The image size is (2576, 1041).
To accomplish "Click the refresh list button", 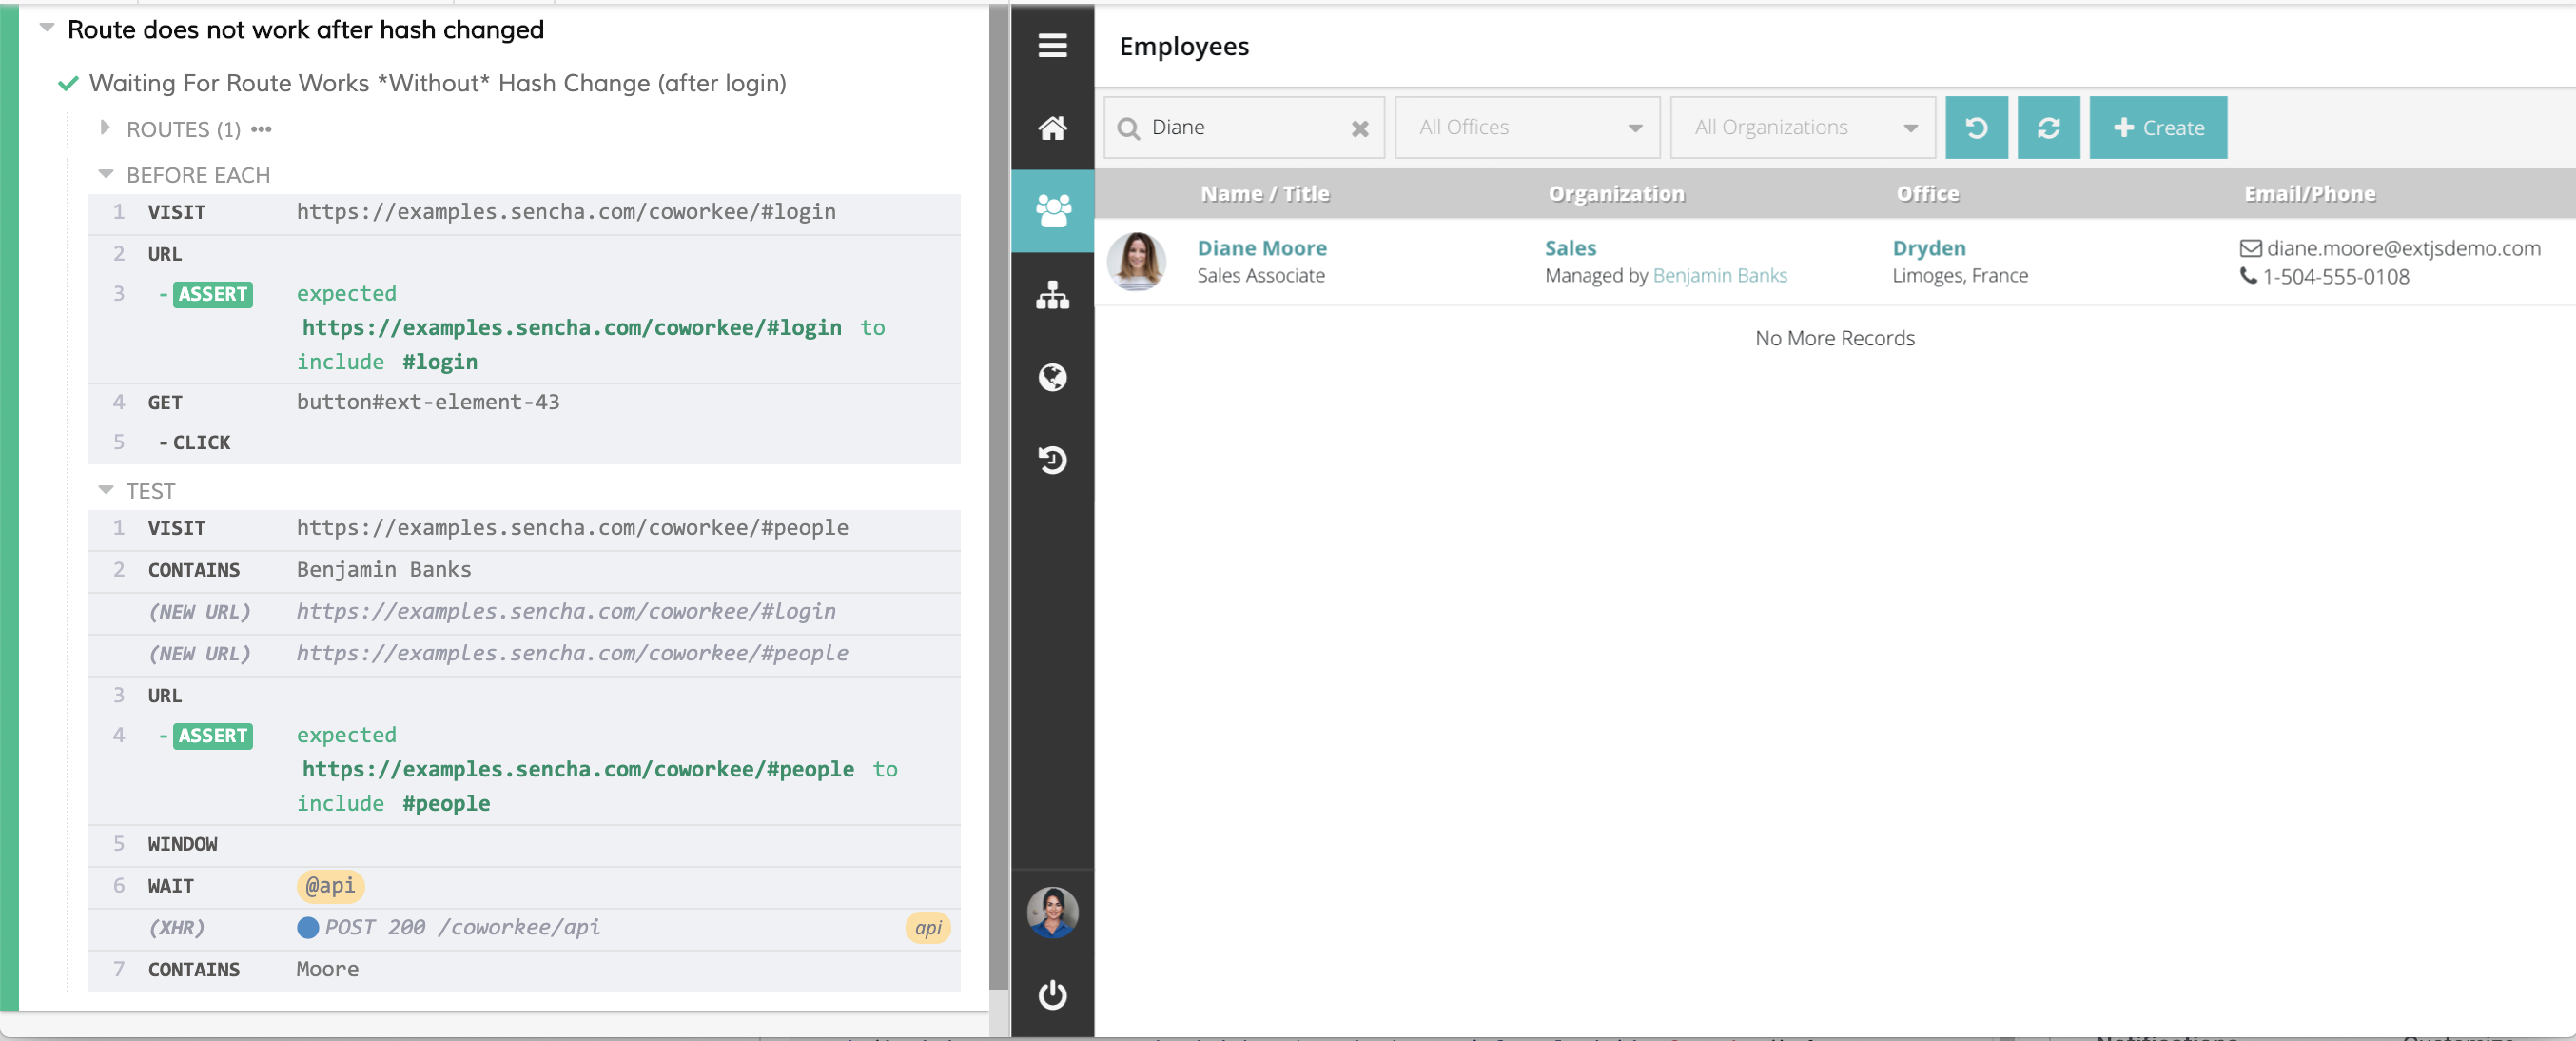I will [2047, 128].
